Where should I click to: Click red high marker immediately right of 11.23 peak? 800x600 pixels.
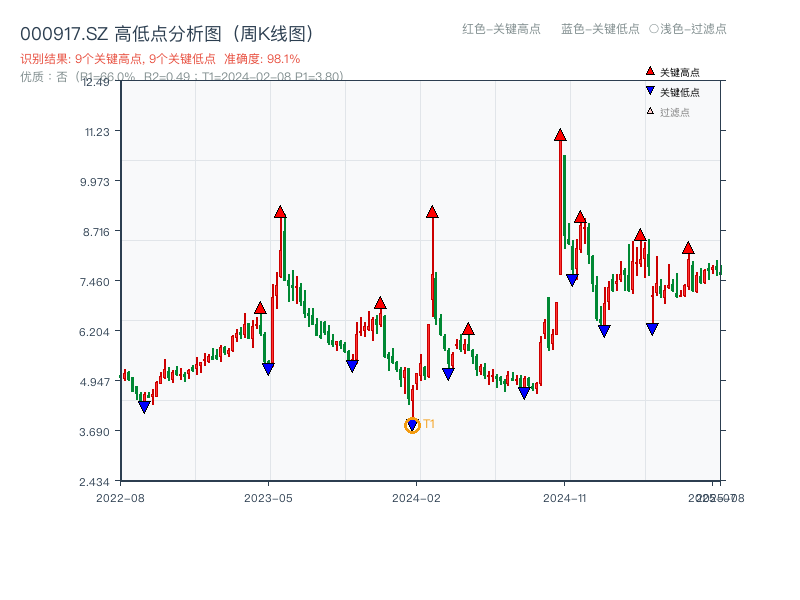[580, 217]
